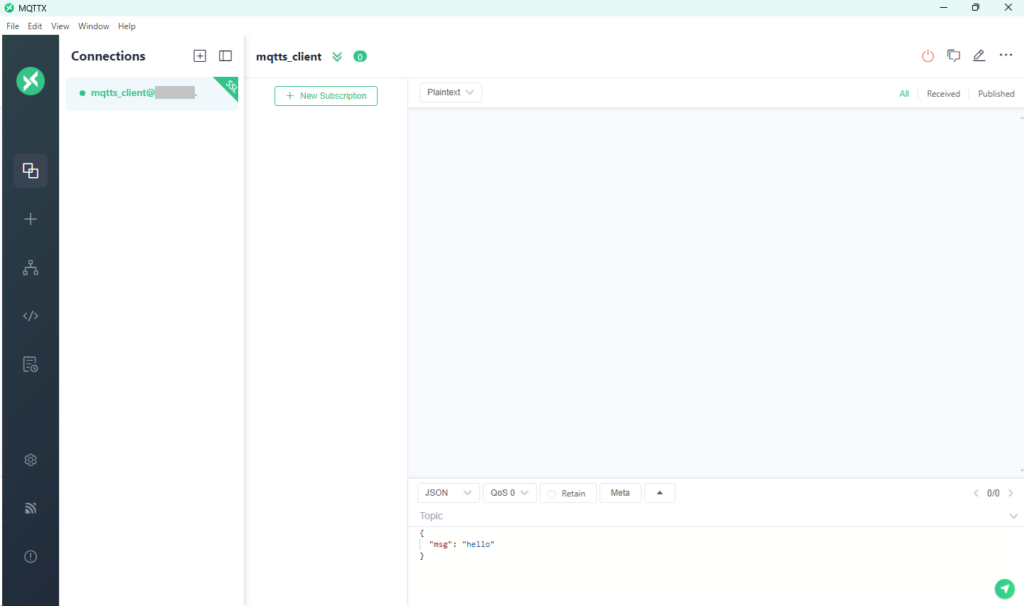Click the New Subscription button
The width and height of the screenshot is (1024, 606).
(x=326, y=96)
